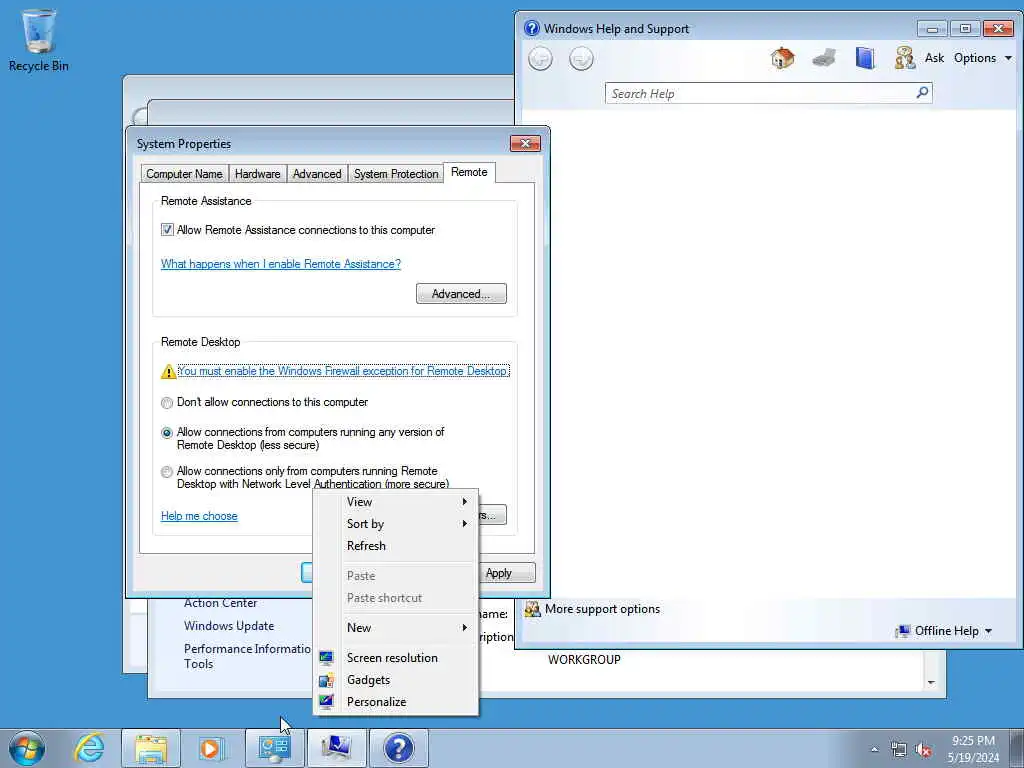Click the Control Panel taskbar button
The height and width of the screenshot is (768, 1024).
(x=274, y=748)
